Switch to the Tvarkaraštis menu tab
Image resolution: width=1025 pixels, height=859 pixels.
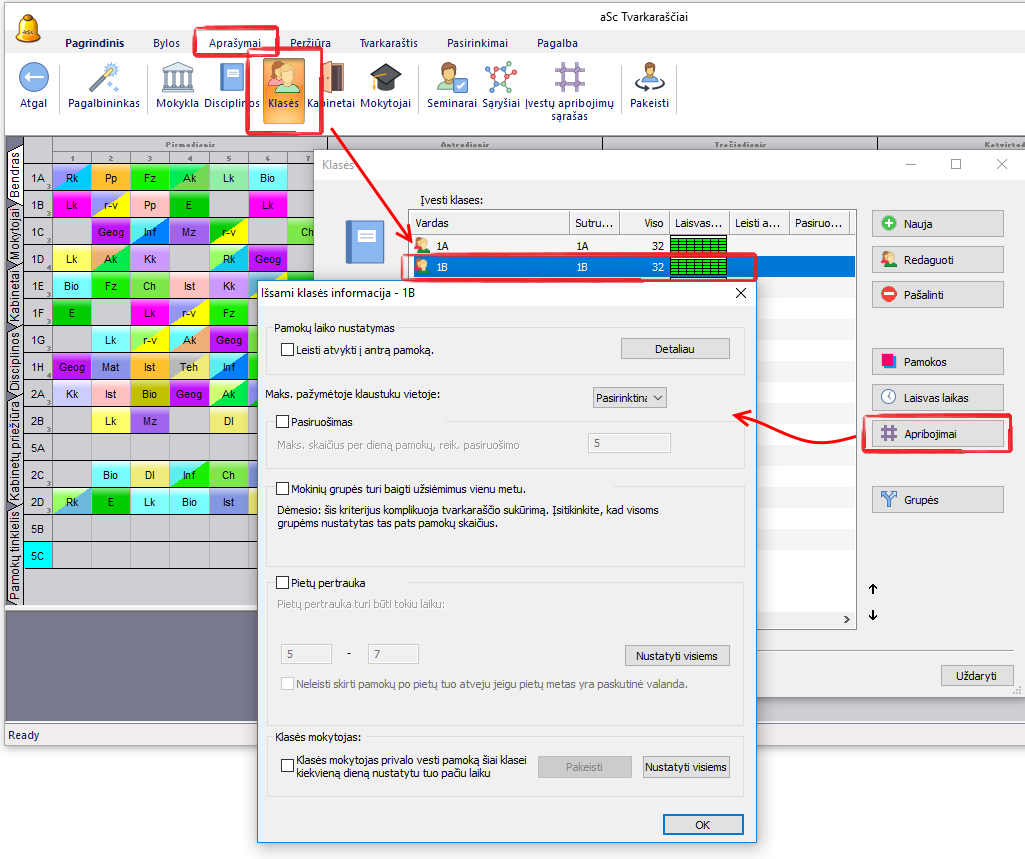pos(391,43)
